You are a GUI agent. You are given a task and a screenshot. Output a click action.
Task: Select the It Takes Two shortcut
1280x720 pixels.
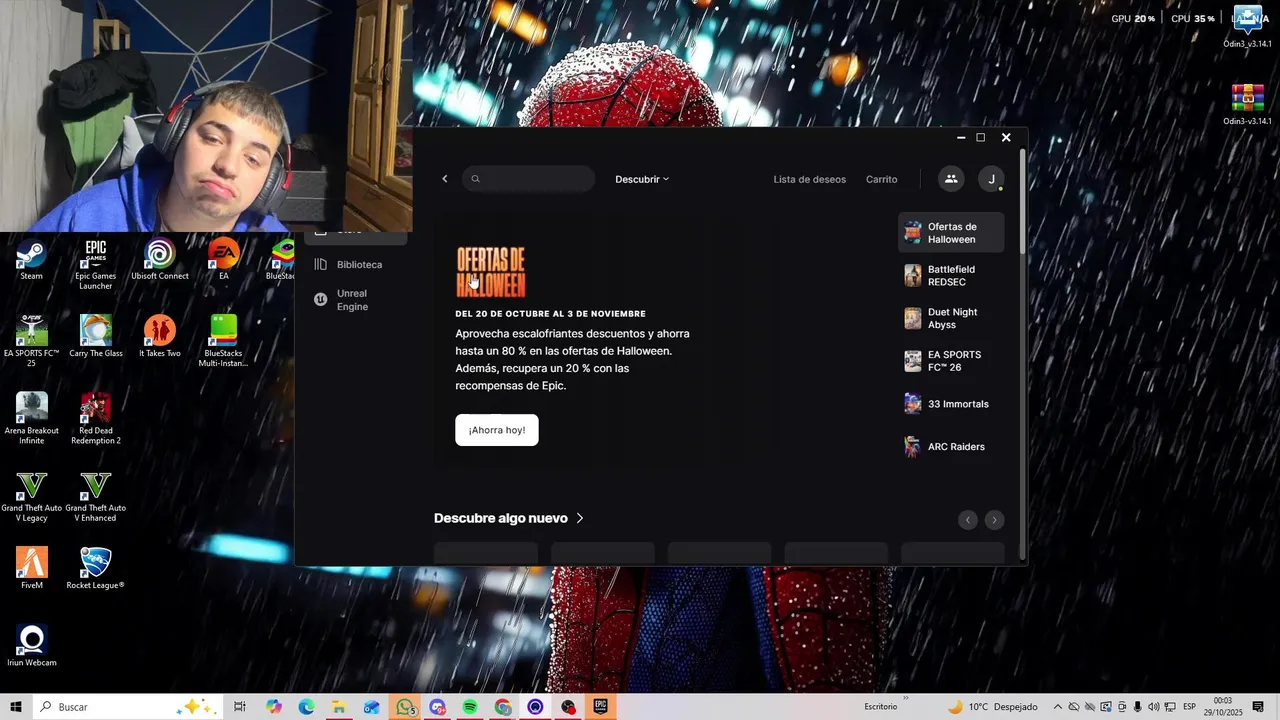click(160, 337)
